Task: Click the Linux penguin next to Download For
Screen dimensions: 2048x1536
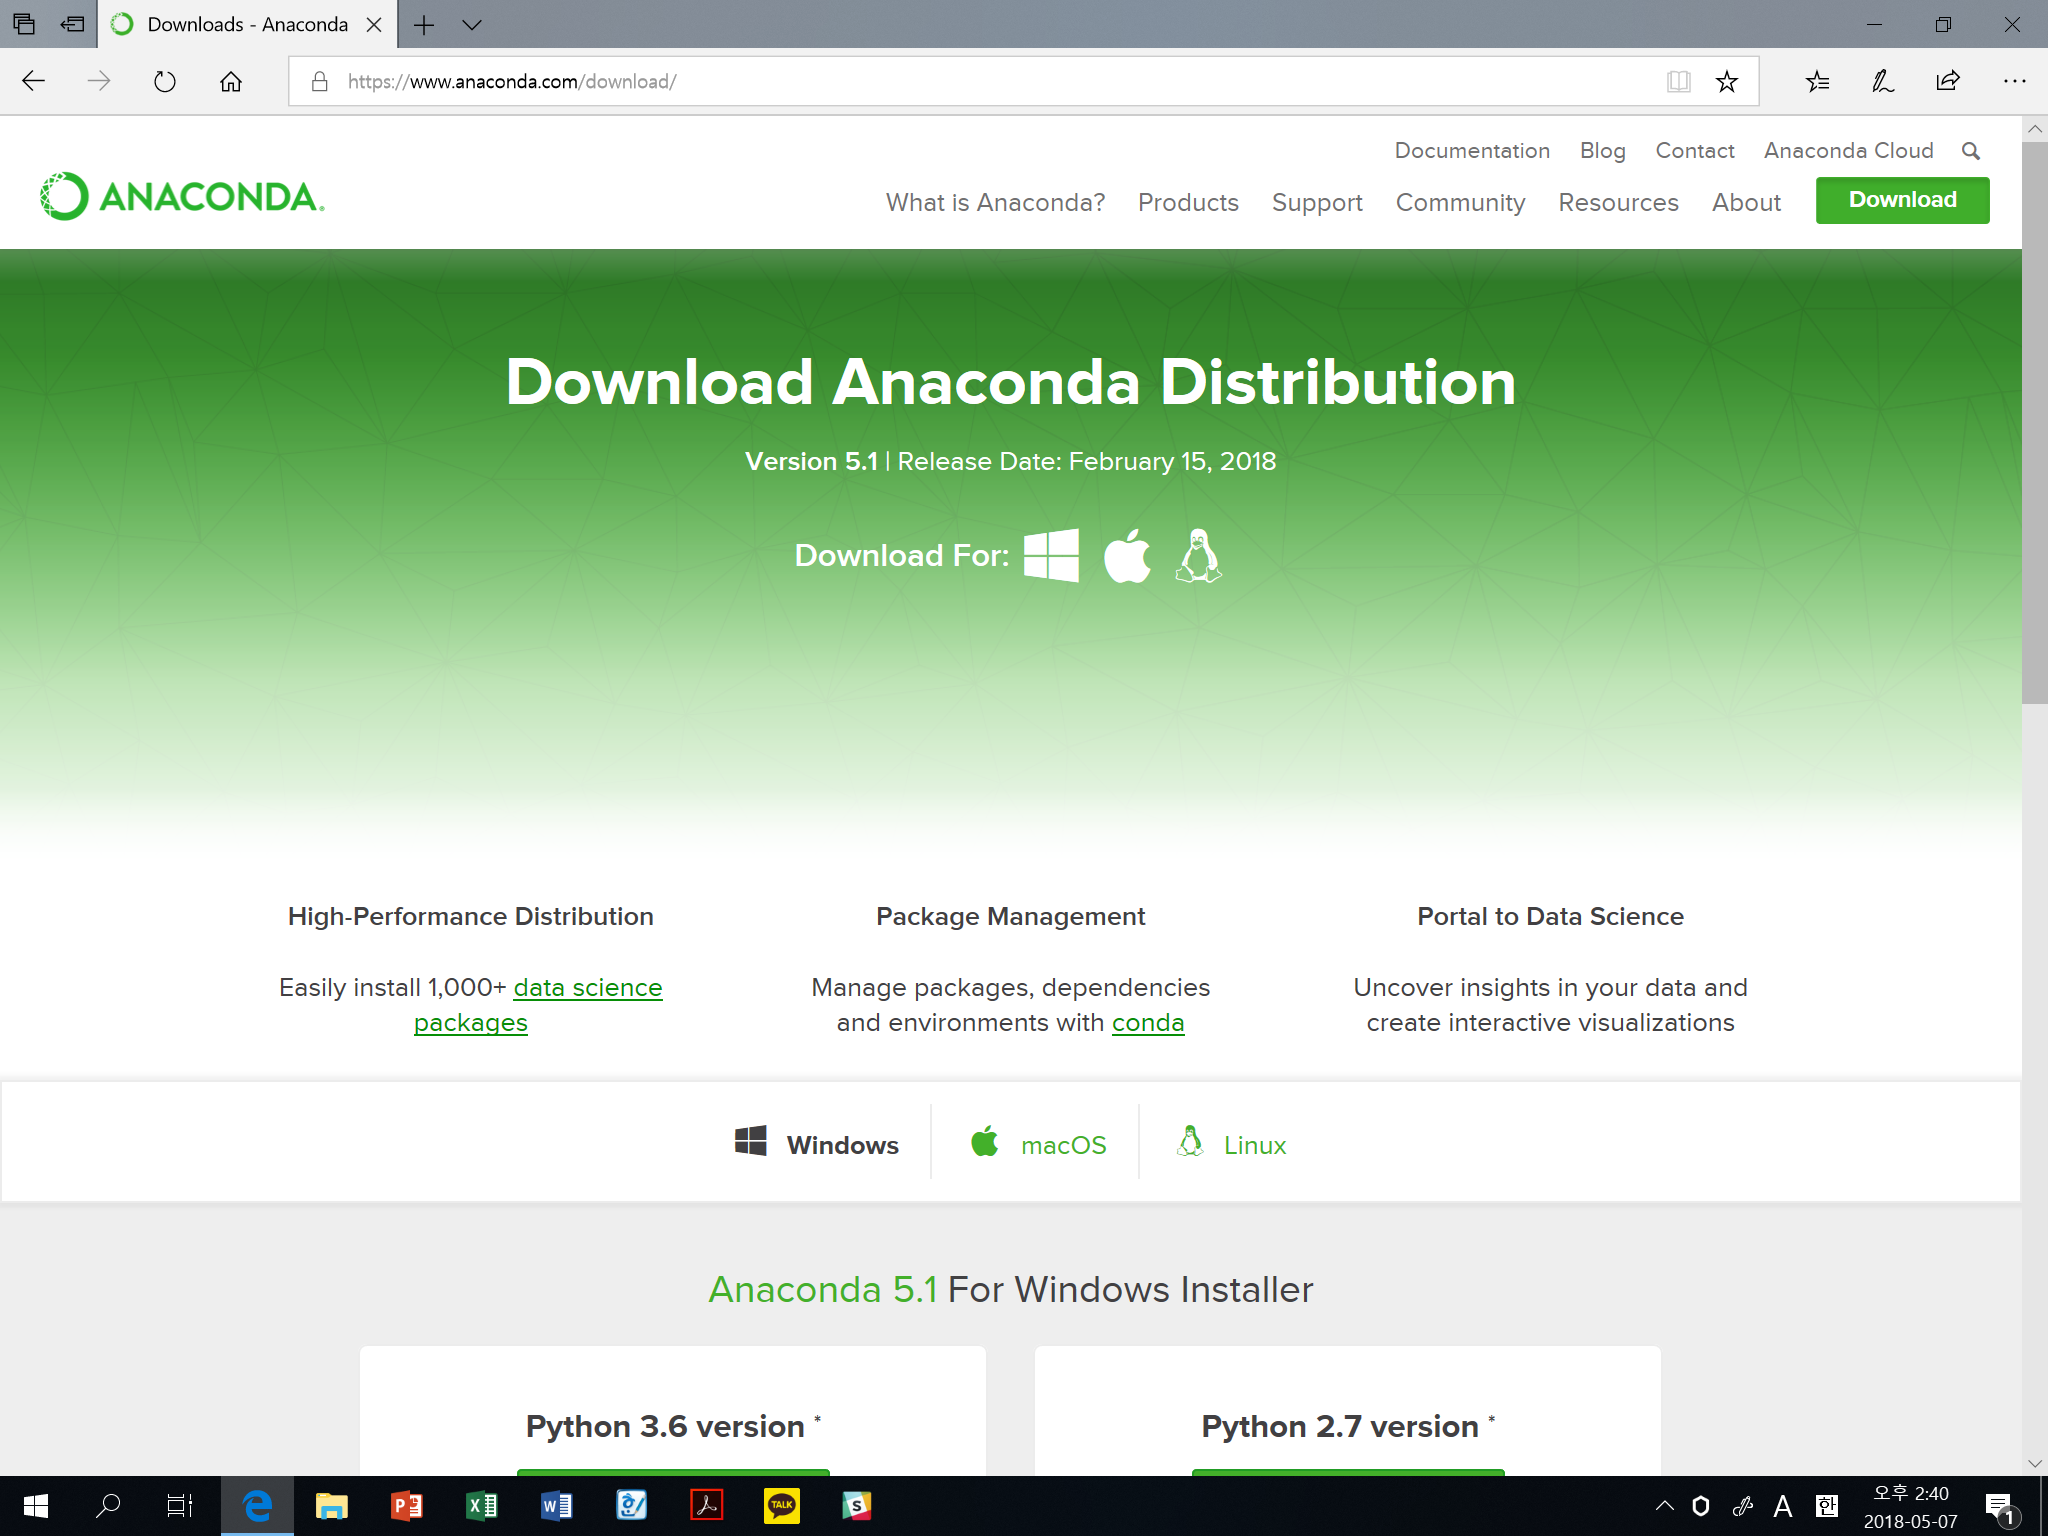Action: coord(1198,555)
